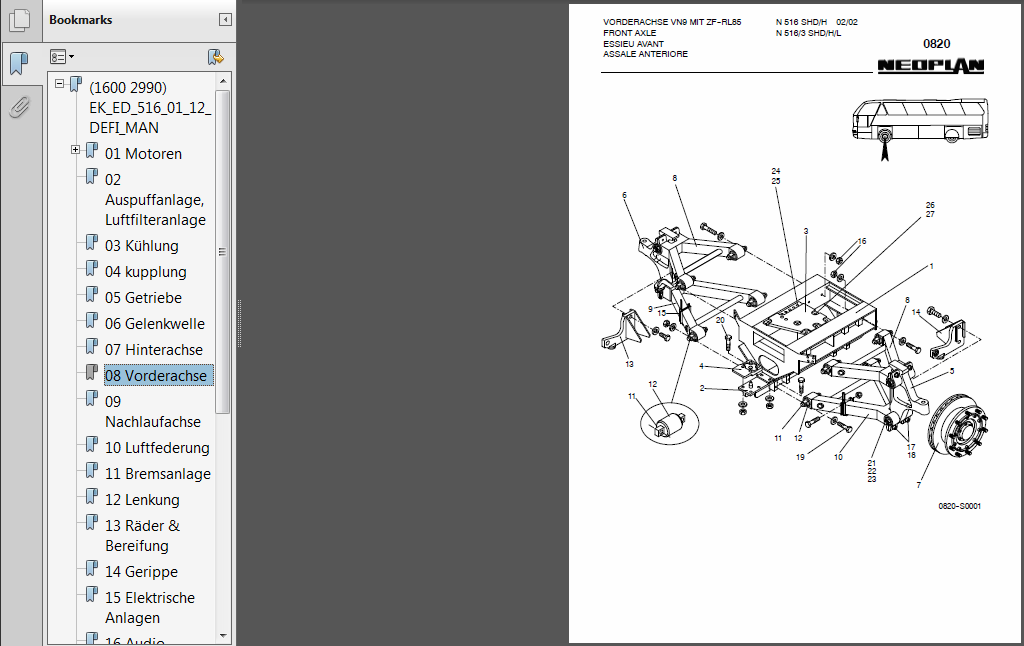The image size is (1024, 646).
Task: Open the 11 Bremsanlage bookmark
Action: pyautogui.click(x=158, y=474)
